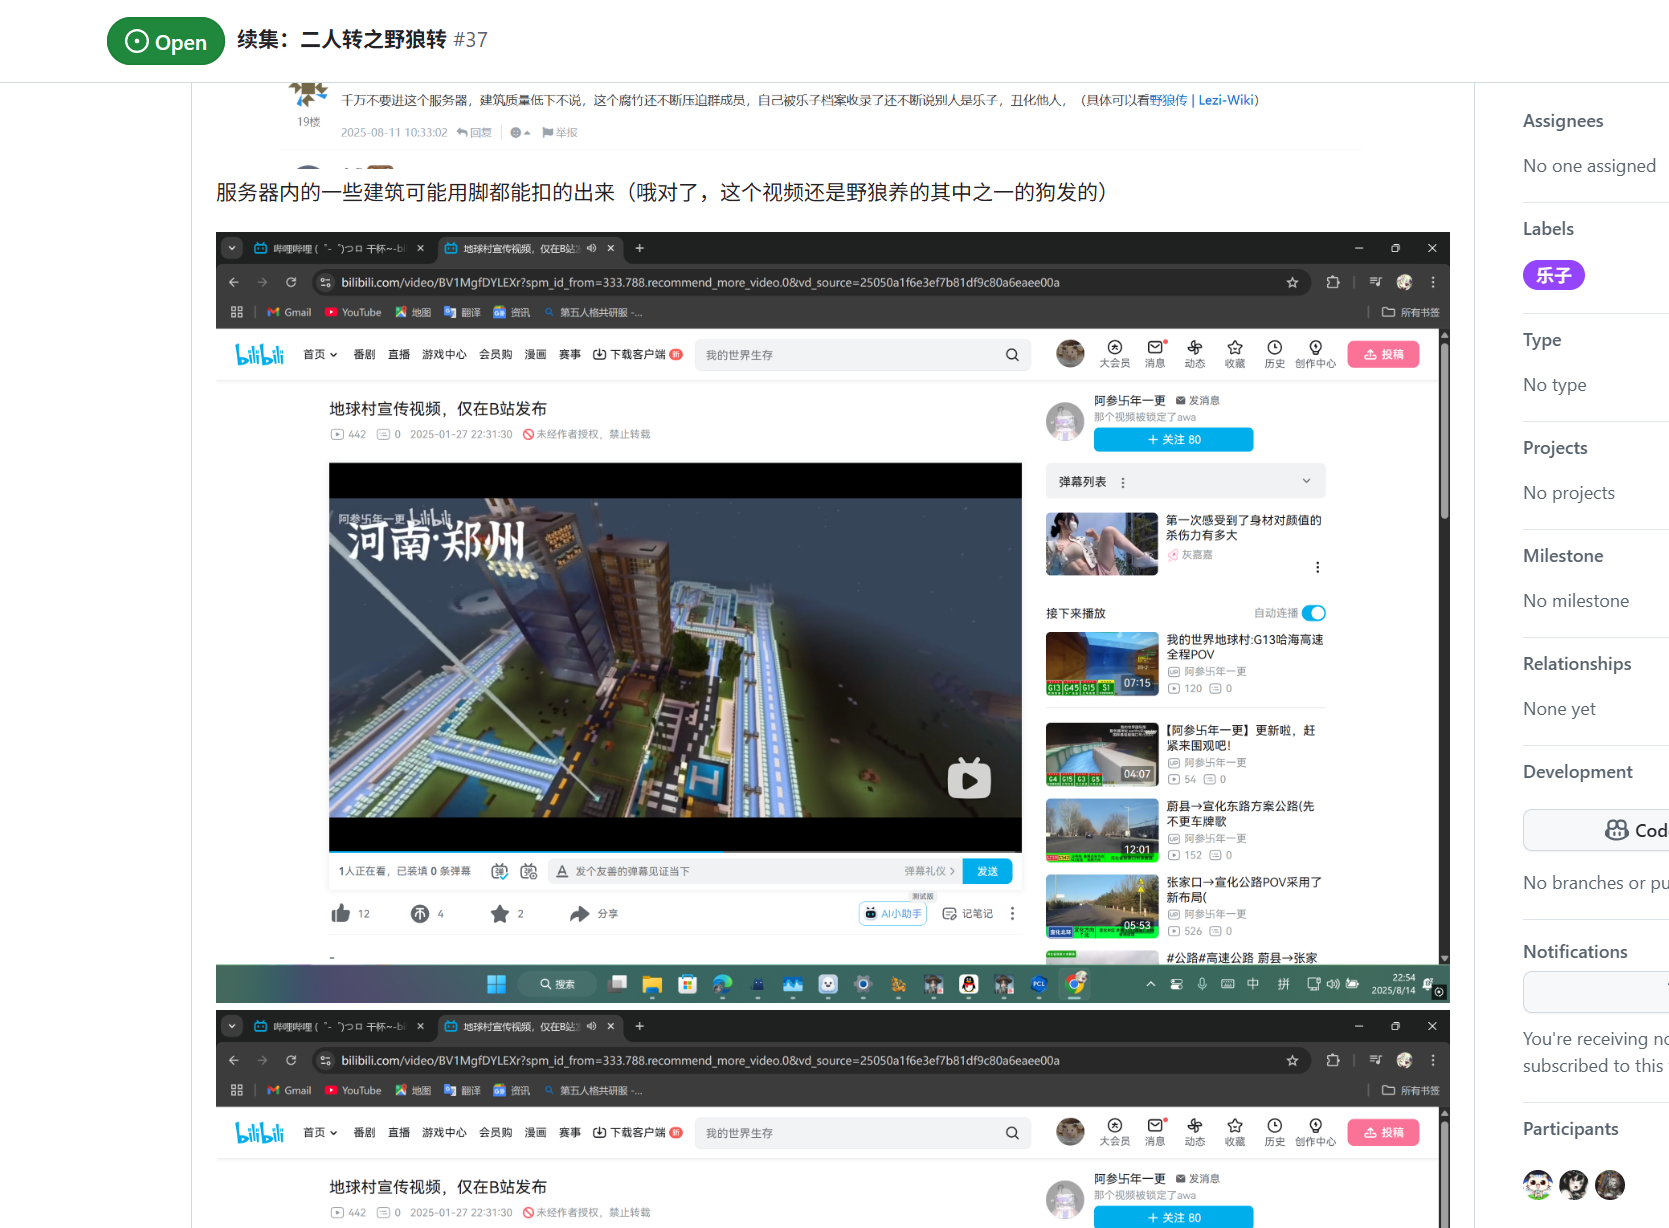Screen dimensions: 1669x1228
Task: Open the Lezi-Wiki link
Action: [x=1226, y=100]
